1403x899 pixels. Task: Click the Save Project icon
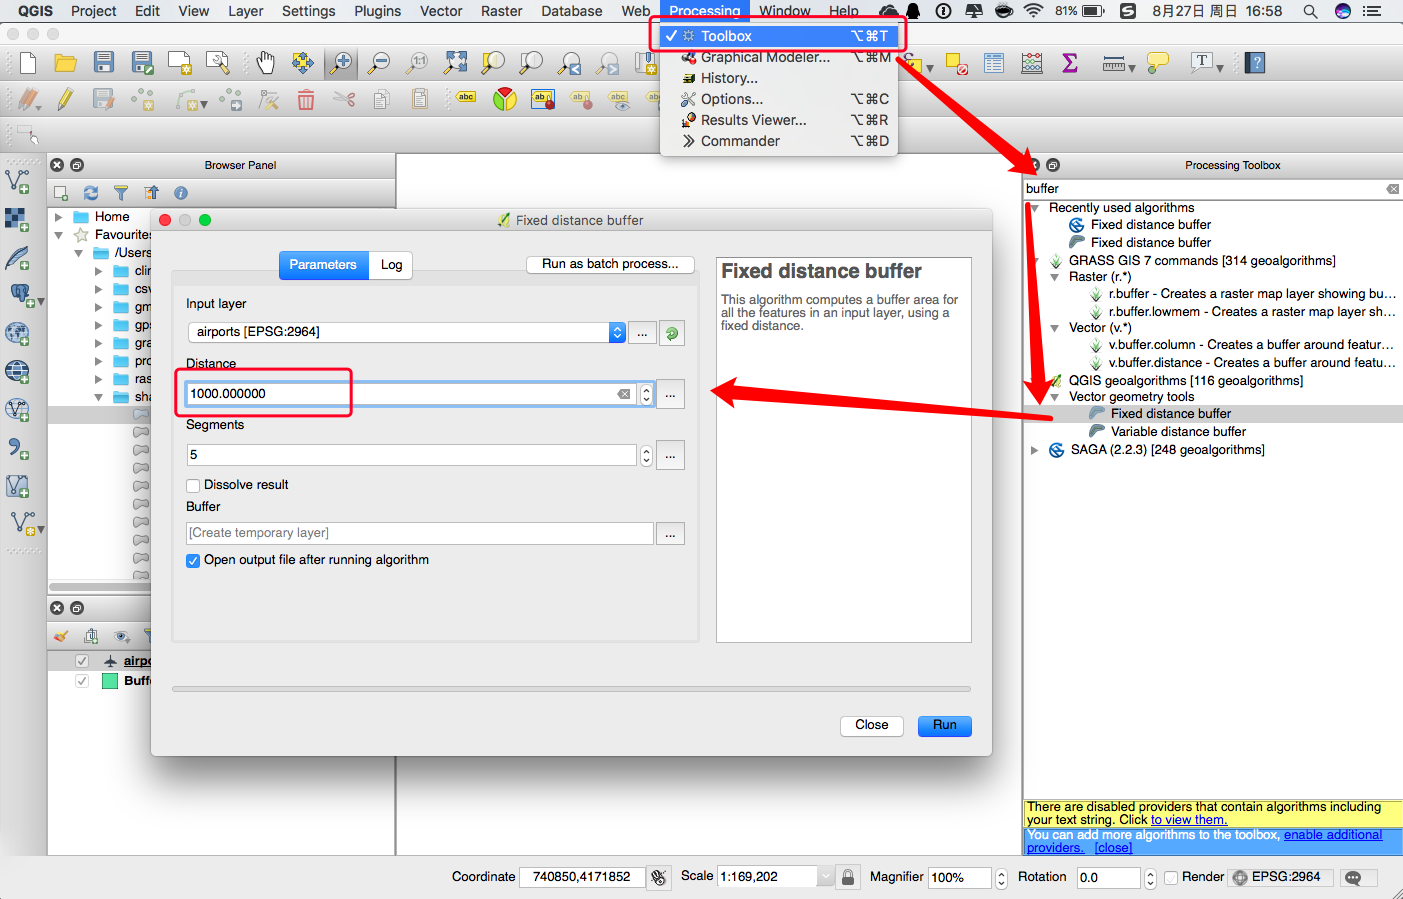[104, 63]
